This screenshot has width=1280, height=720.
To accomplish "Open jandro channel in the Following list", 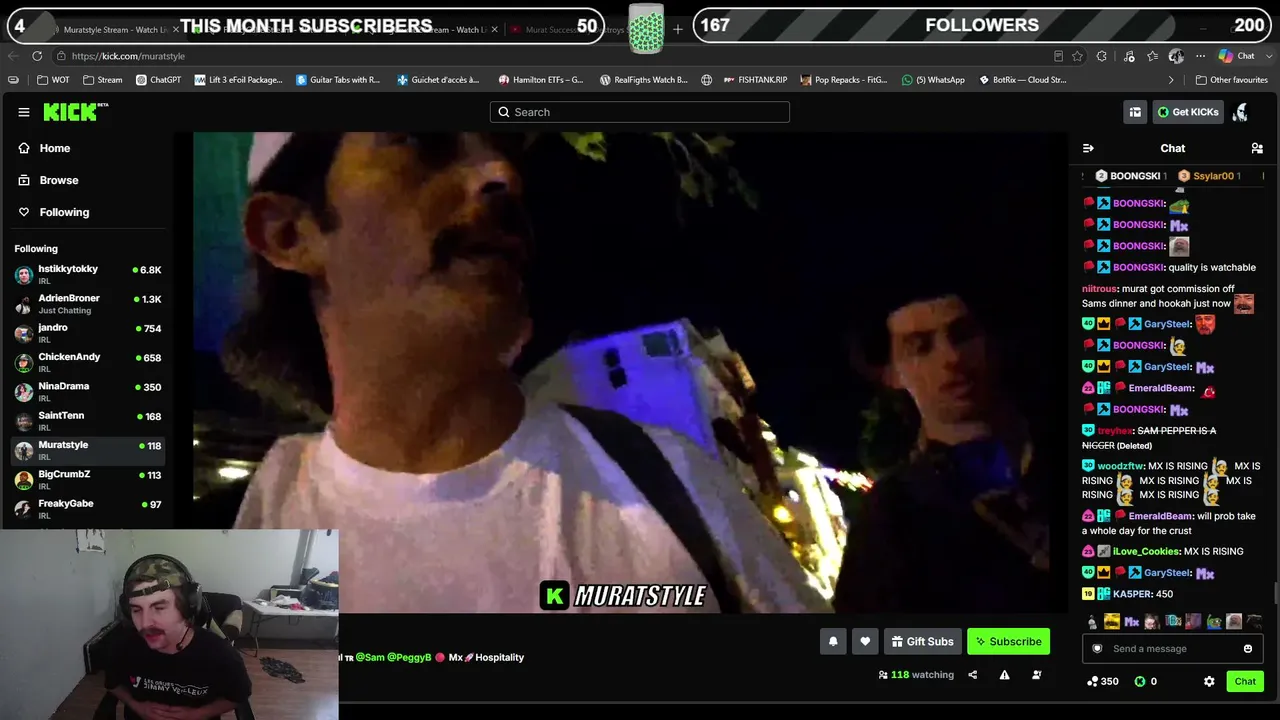I will [x=87, y=333].
